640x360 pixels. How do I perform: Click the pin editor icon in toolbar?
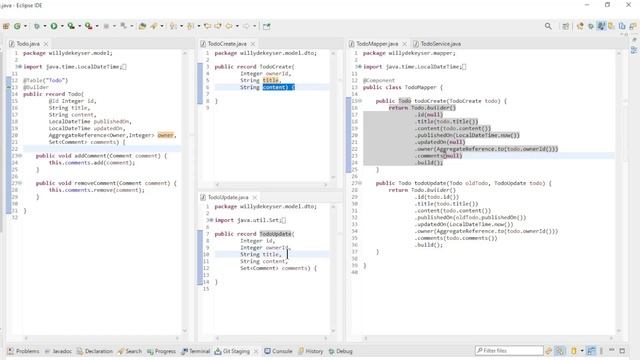[267, 26]
